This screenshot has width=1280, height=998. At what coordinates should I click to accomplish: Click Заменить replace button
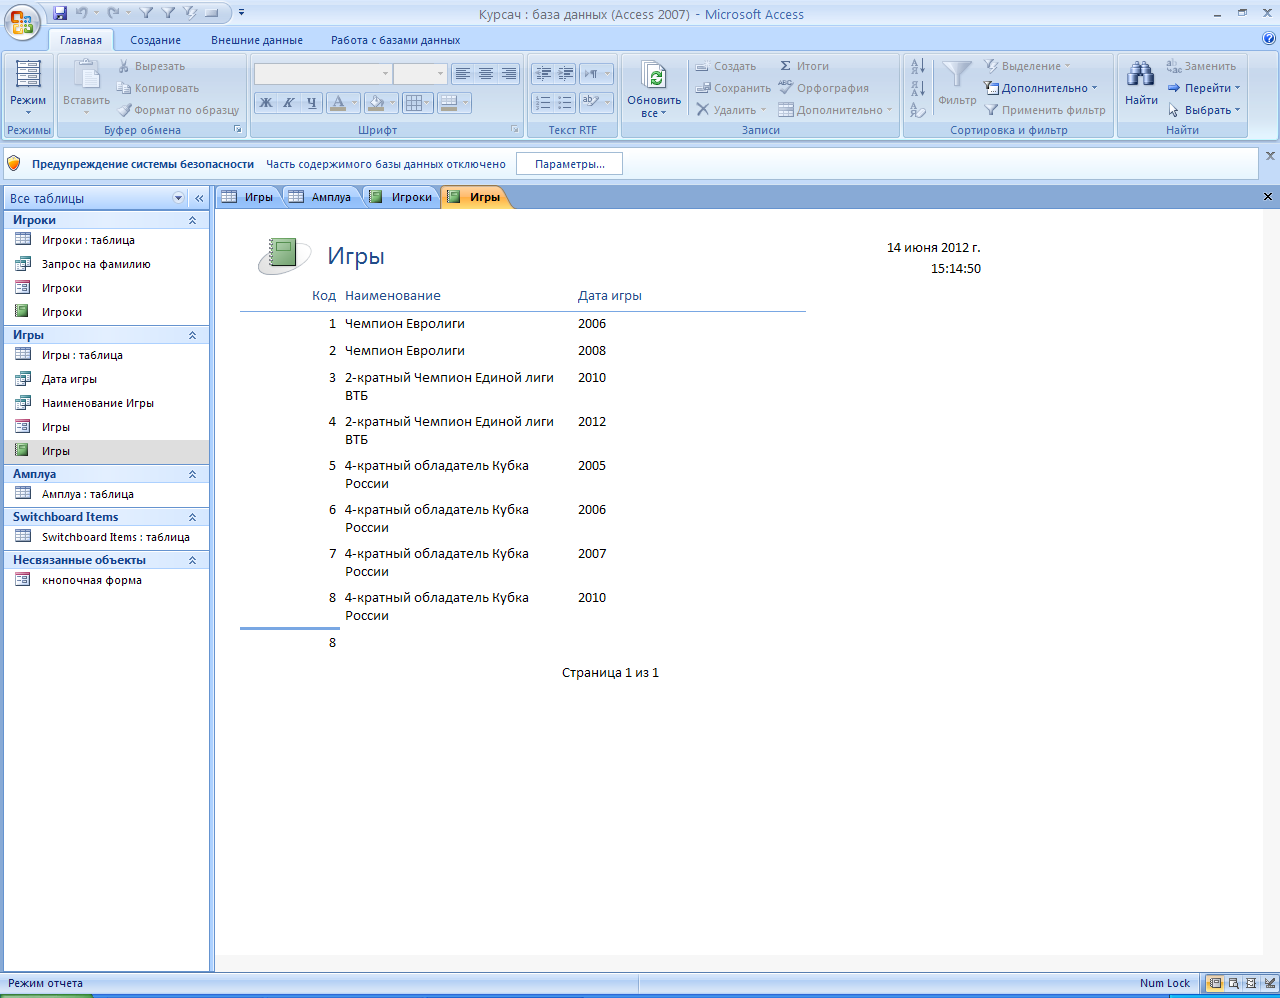point(1201,66)
